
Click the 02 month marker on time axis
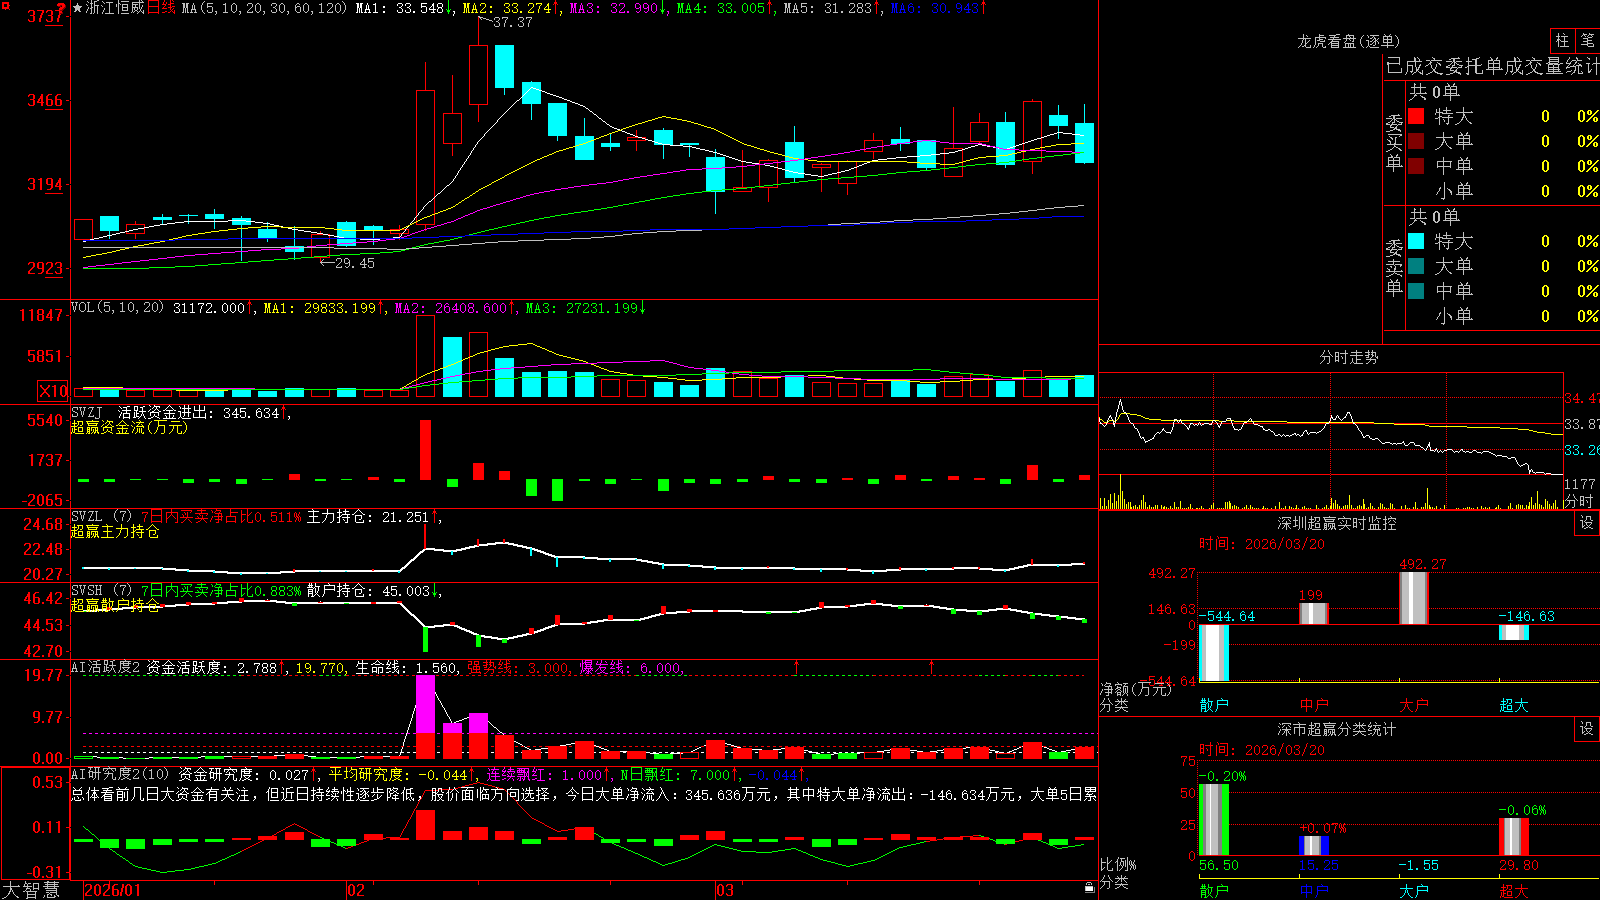point(356,890)
